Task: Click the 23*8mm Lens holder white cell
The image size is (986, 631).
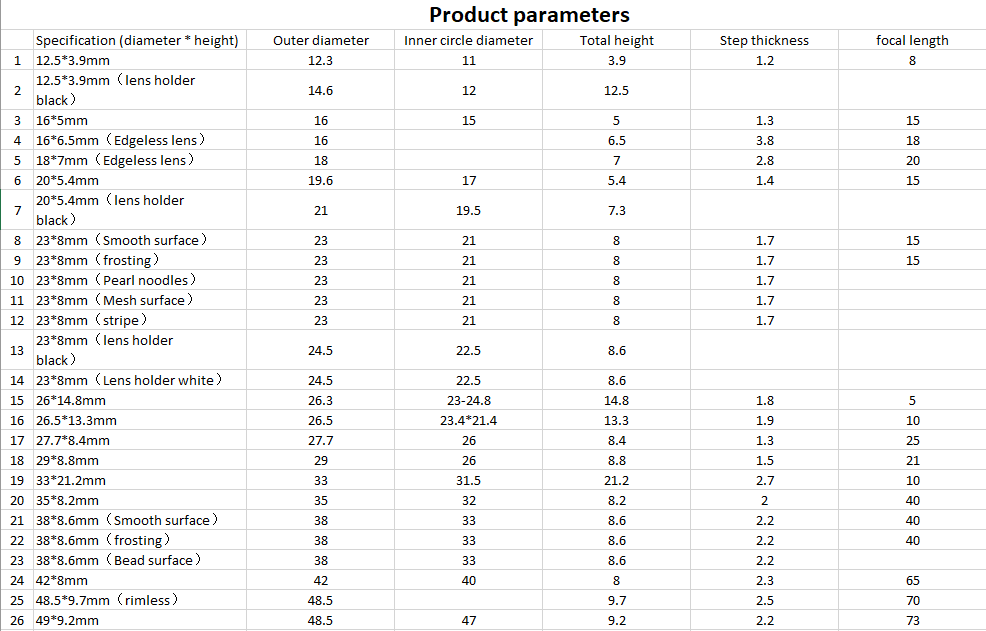Action: 140,380
